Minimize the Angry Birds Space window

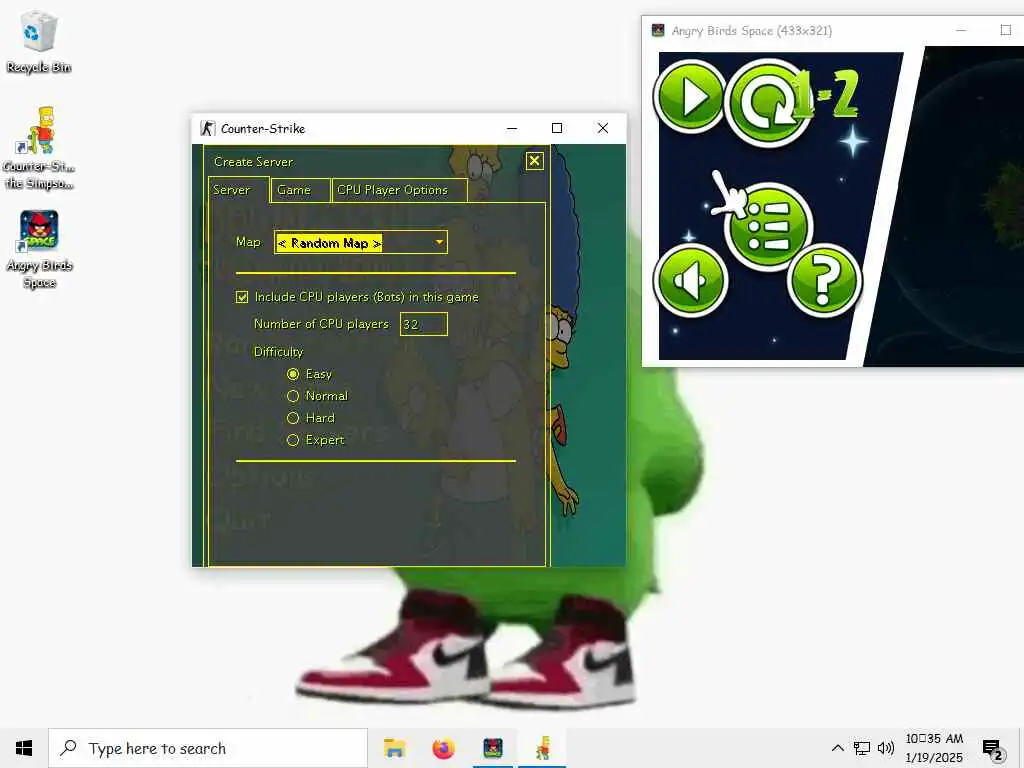click(x=961, y=30)
